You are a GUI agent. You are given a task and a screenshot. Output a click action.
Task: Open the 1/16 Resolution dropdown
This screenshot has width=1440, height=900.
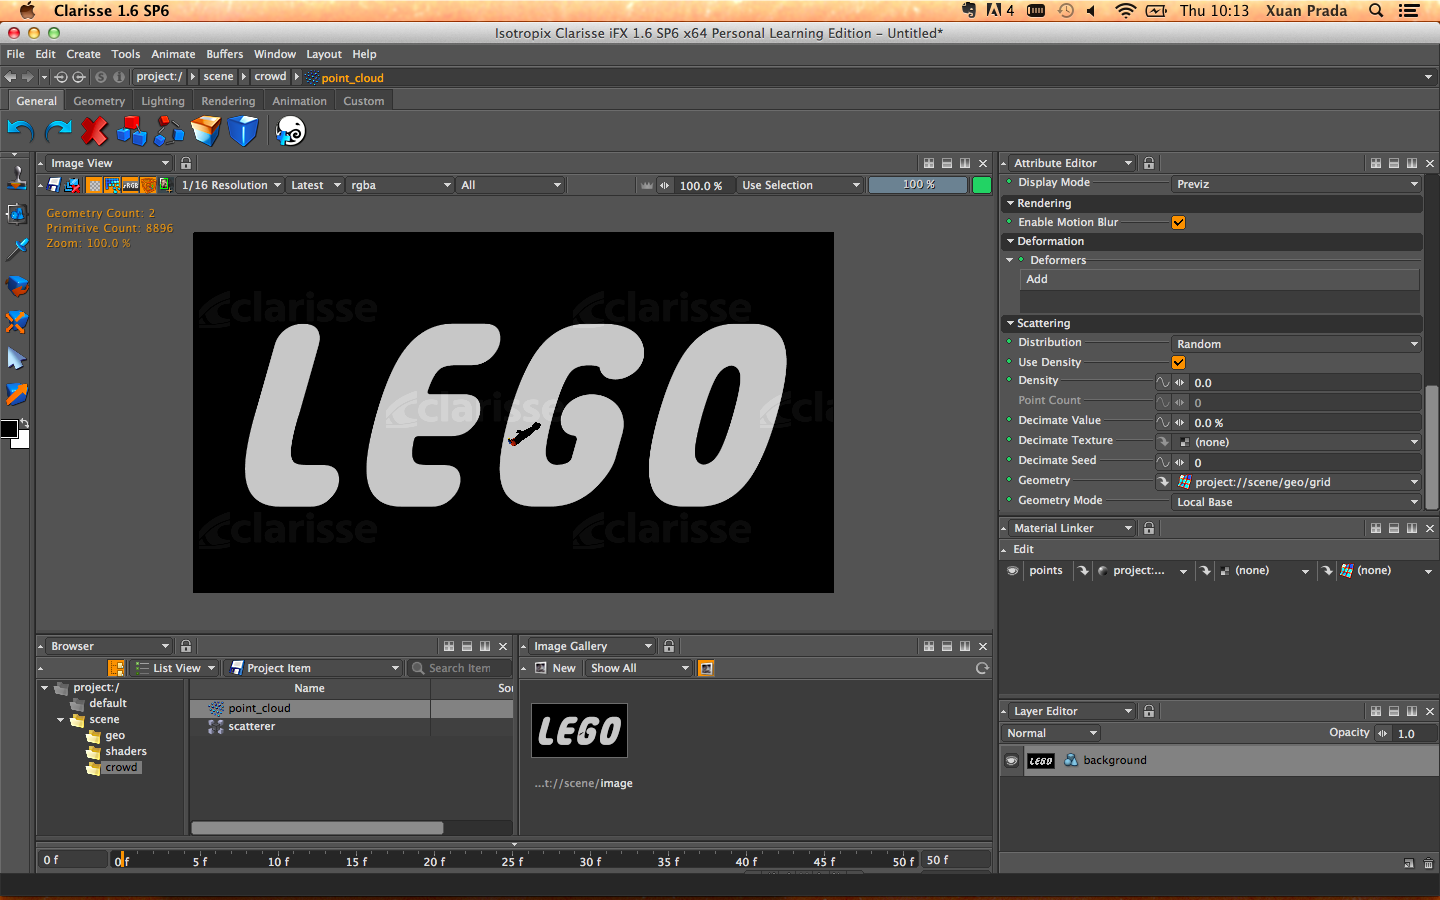tap(231, 185)
